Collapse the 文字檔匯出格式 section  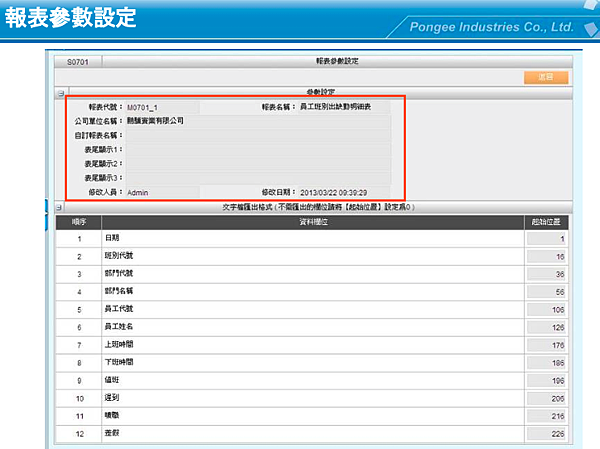click(59, 207)
